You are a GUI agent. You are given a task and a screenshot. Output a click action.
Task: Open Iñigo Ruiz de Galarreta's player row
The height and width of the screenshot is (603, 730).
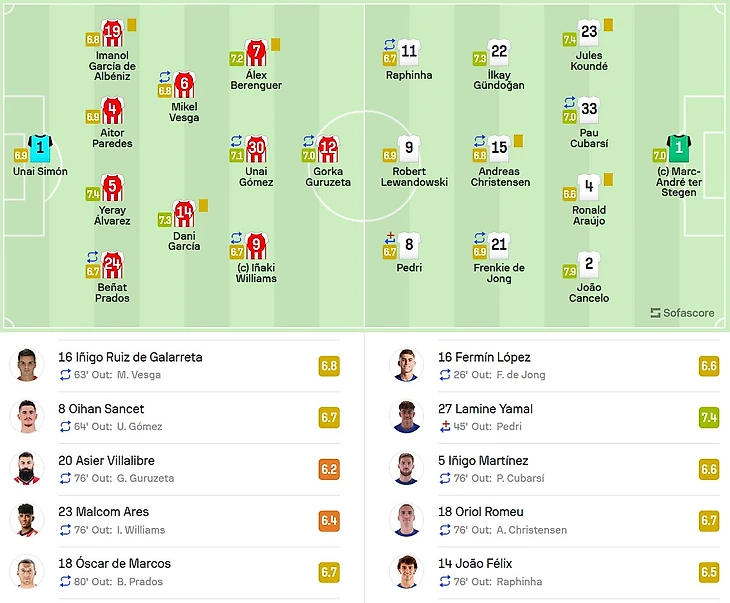[175, 366]
